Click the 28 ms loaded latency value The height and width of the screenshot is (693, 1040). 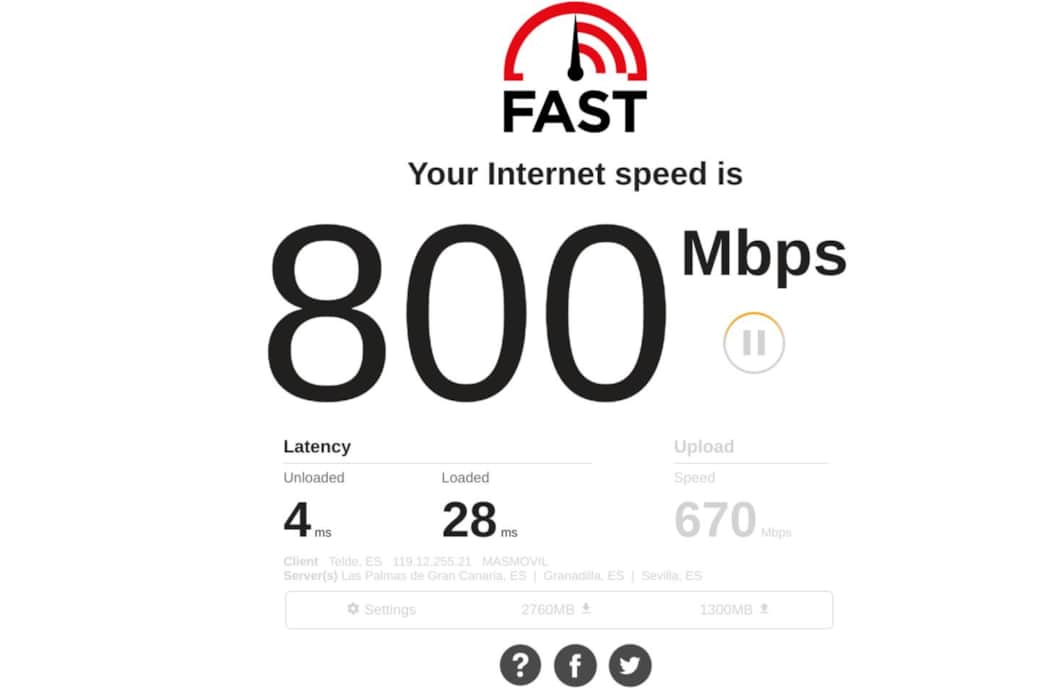point(480,520)
